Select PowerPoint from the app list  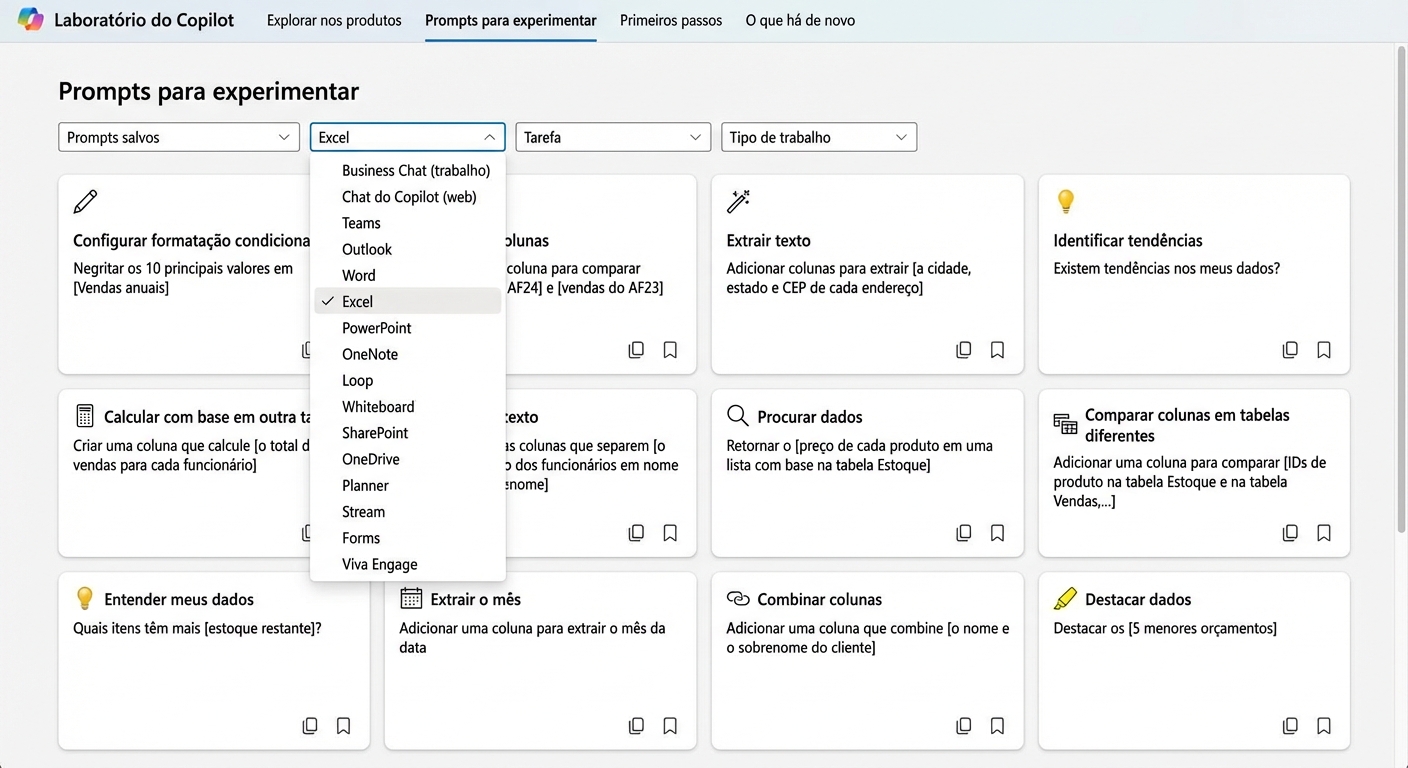[x=377, y=328]
